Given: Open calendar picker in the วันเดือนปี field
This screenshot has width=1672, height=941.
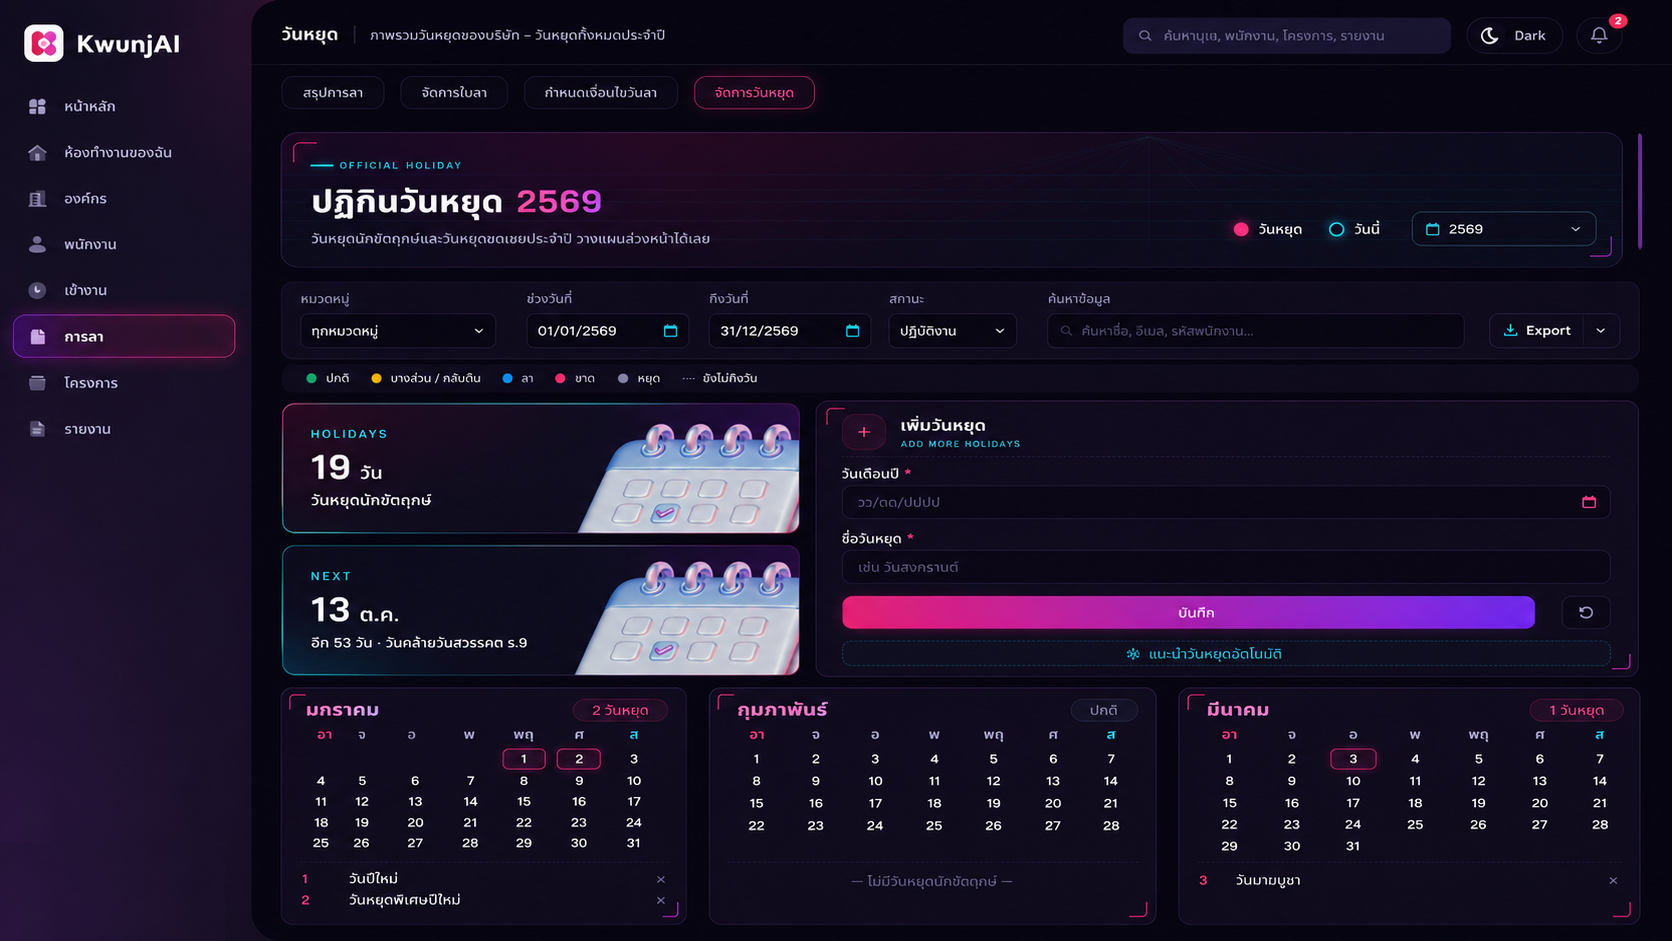Looking at the screenshot, I should tap(1589, 502).
